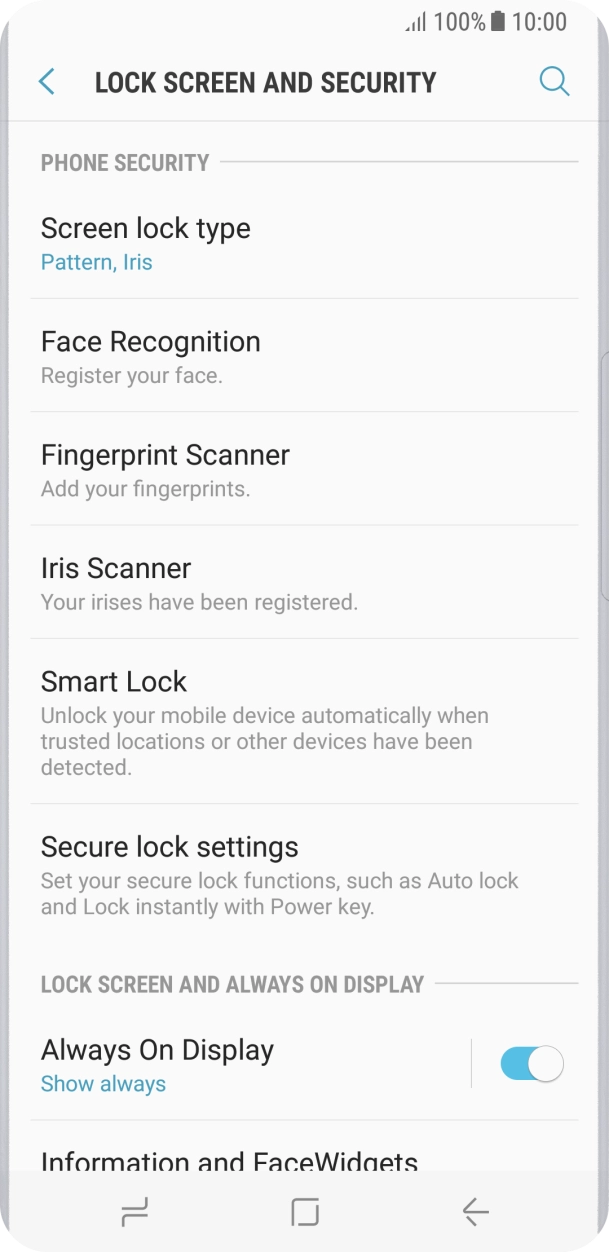The width and height of the screenshot is (609, 1252).
Task: Open search from the top bar
Action: 554,81
